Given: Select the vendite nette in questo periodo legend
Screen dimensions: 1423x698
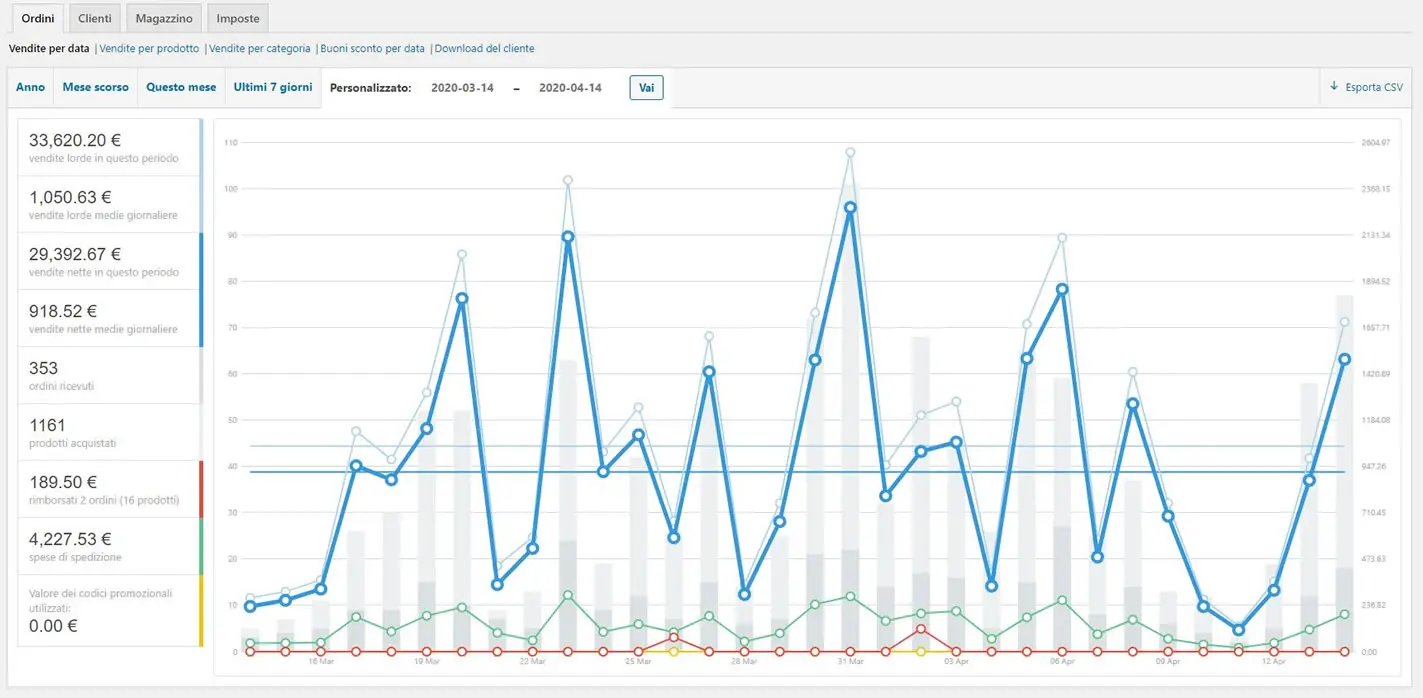Looking at the screenshot, I should pyautogui.click(x=110, y=262).
